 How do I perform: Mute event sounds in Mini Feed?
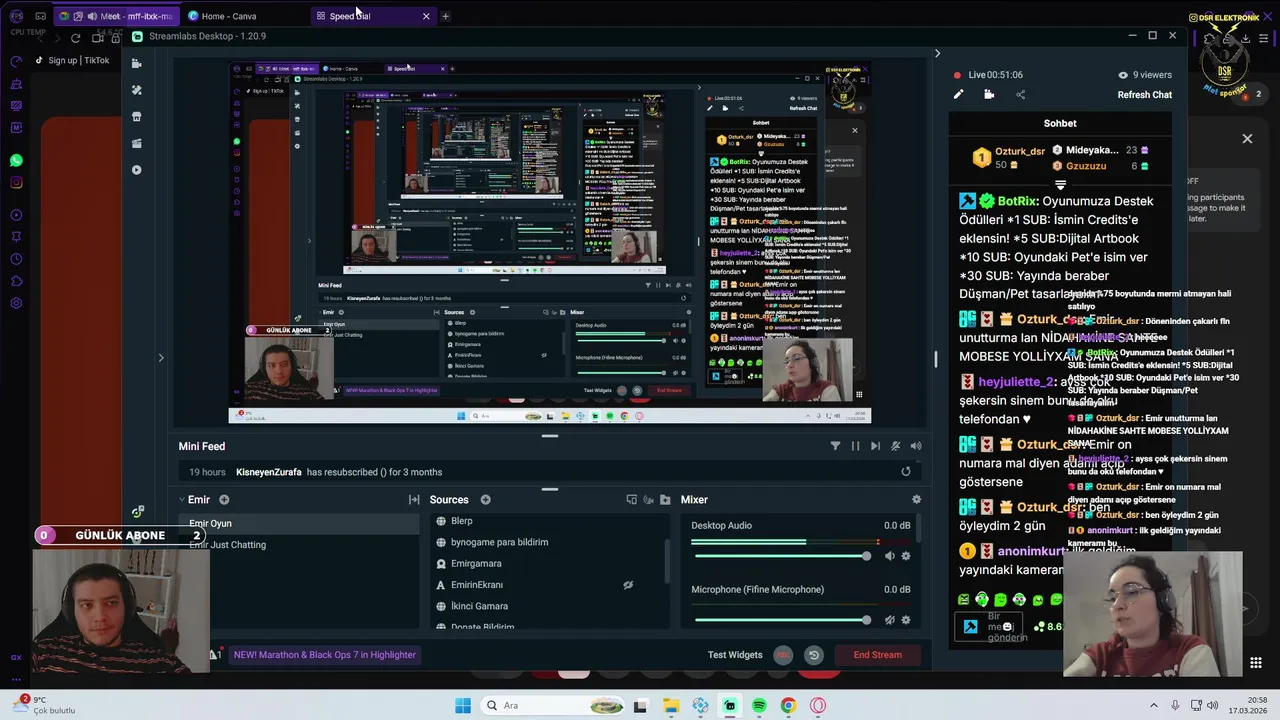click(x=895, y=446)
